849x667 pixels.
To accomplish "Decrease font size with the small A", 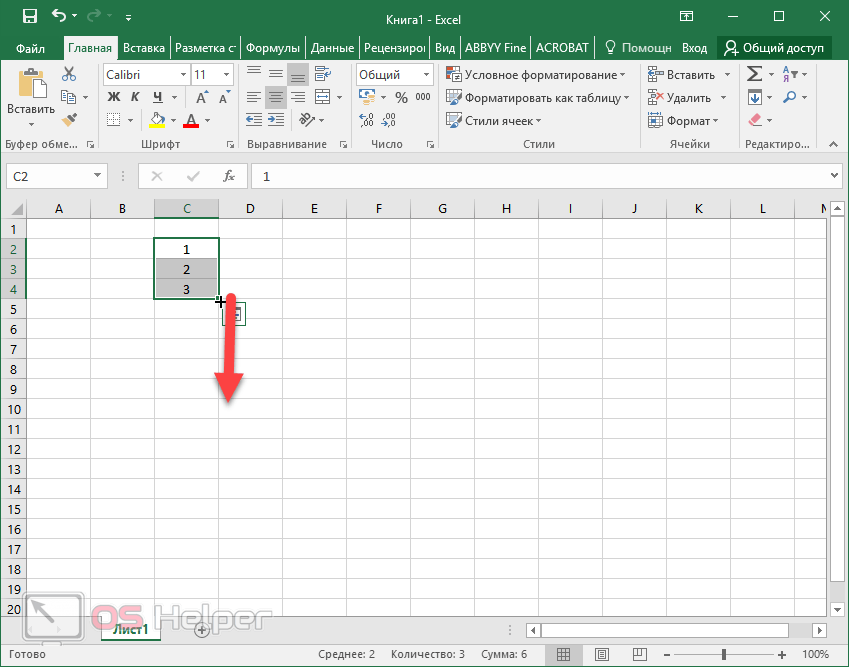I will coord(224,98).
